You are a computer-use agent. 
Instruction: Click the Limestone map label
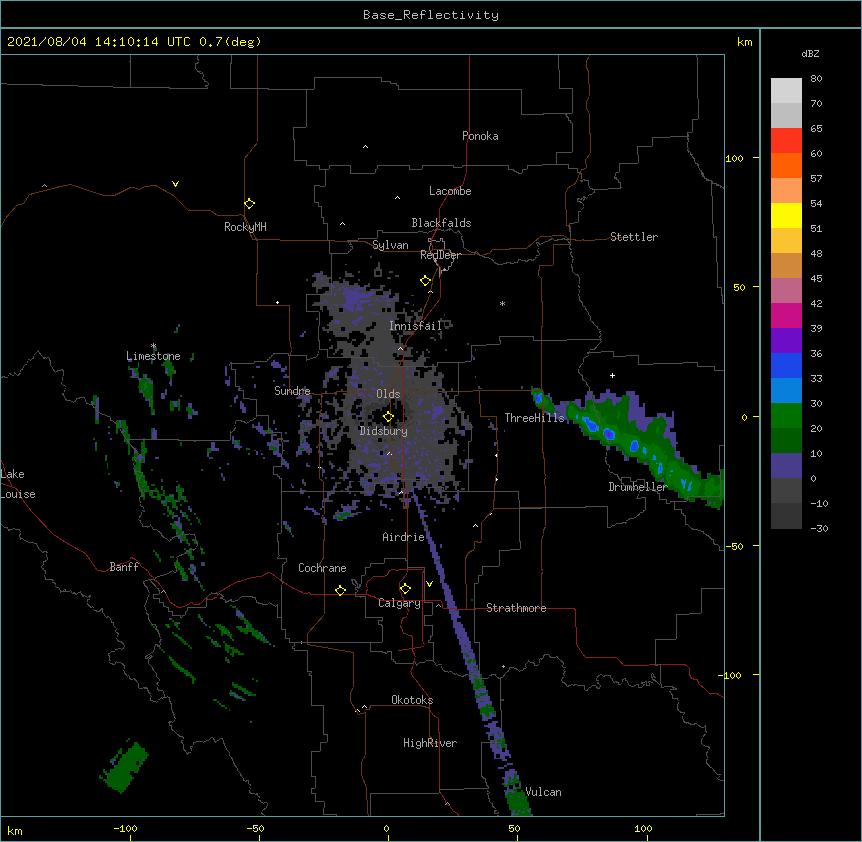153,356
